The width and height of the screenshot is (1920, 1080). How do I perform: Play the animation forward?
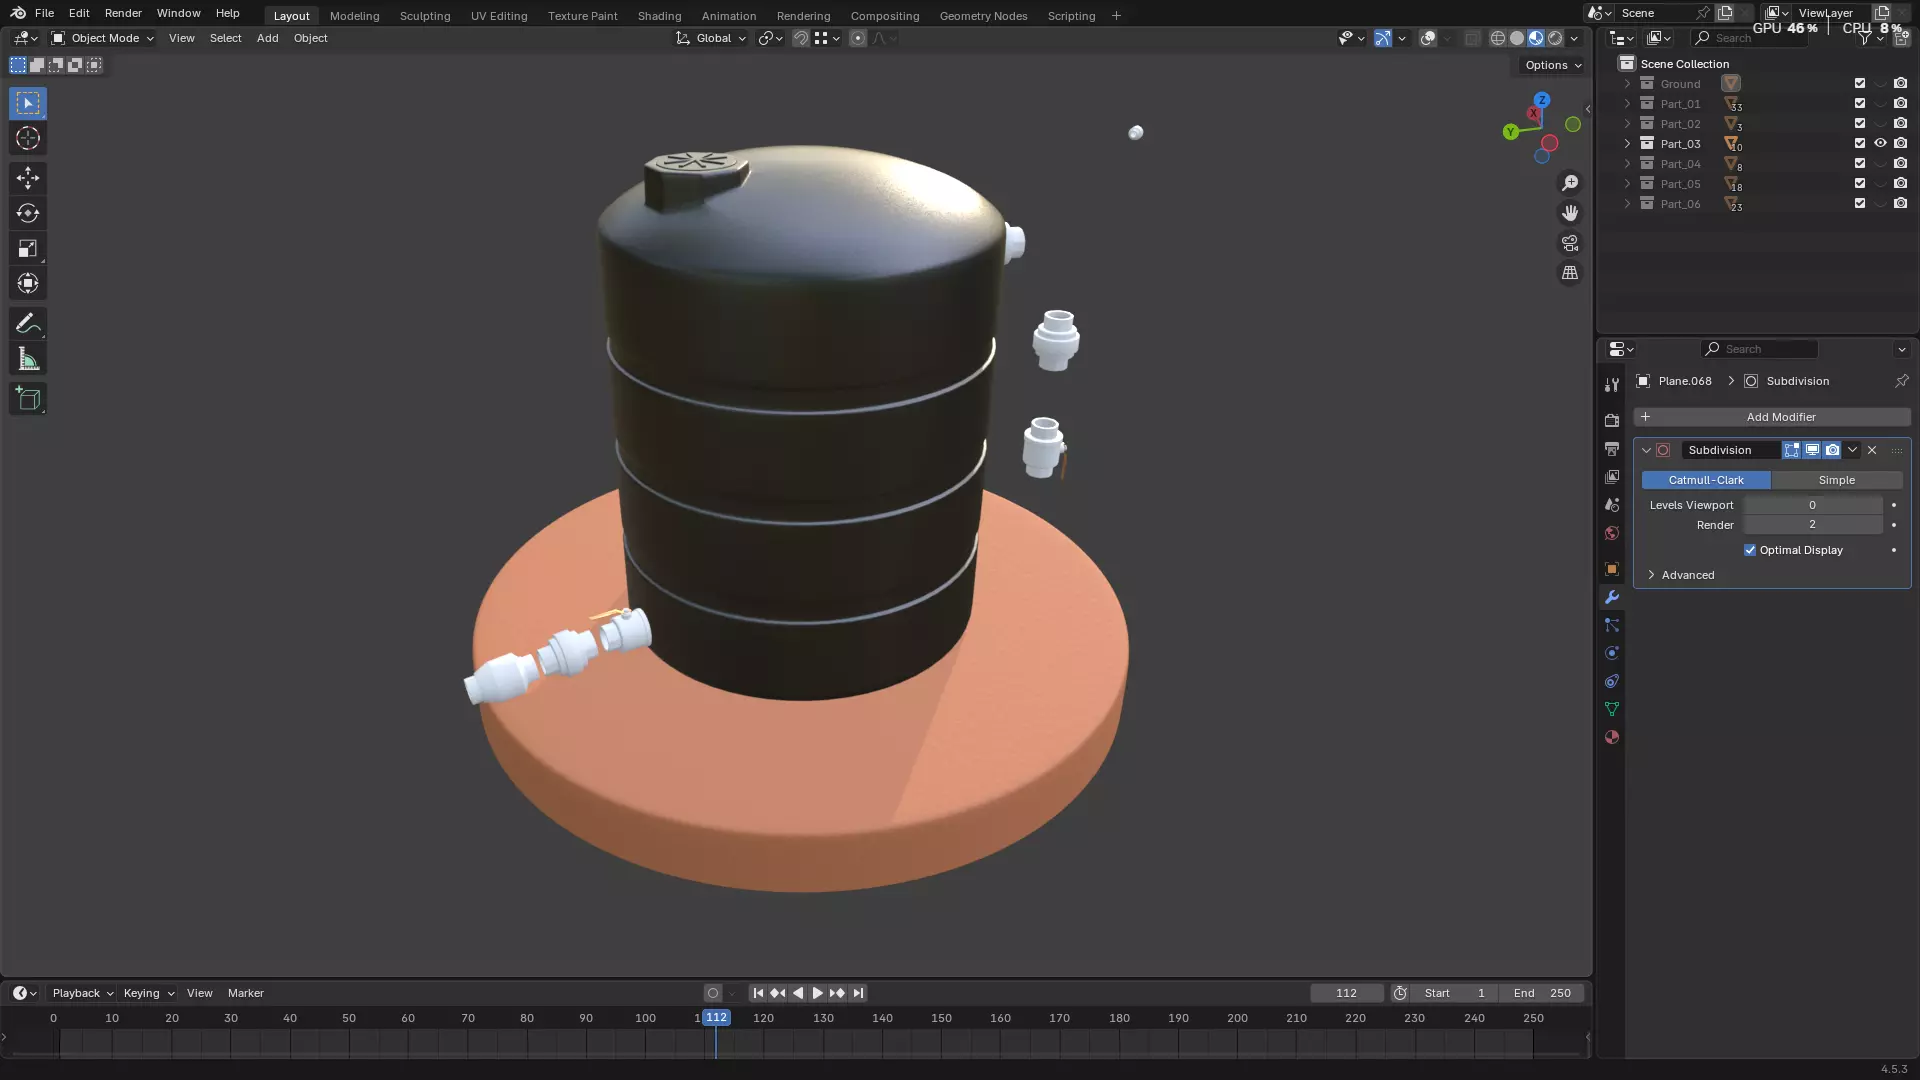pos(817,993)
